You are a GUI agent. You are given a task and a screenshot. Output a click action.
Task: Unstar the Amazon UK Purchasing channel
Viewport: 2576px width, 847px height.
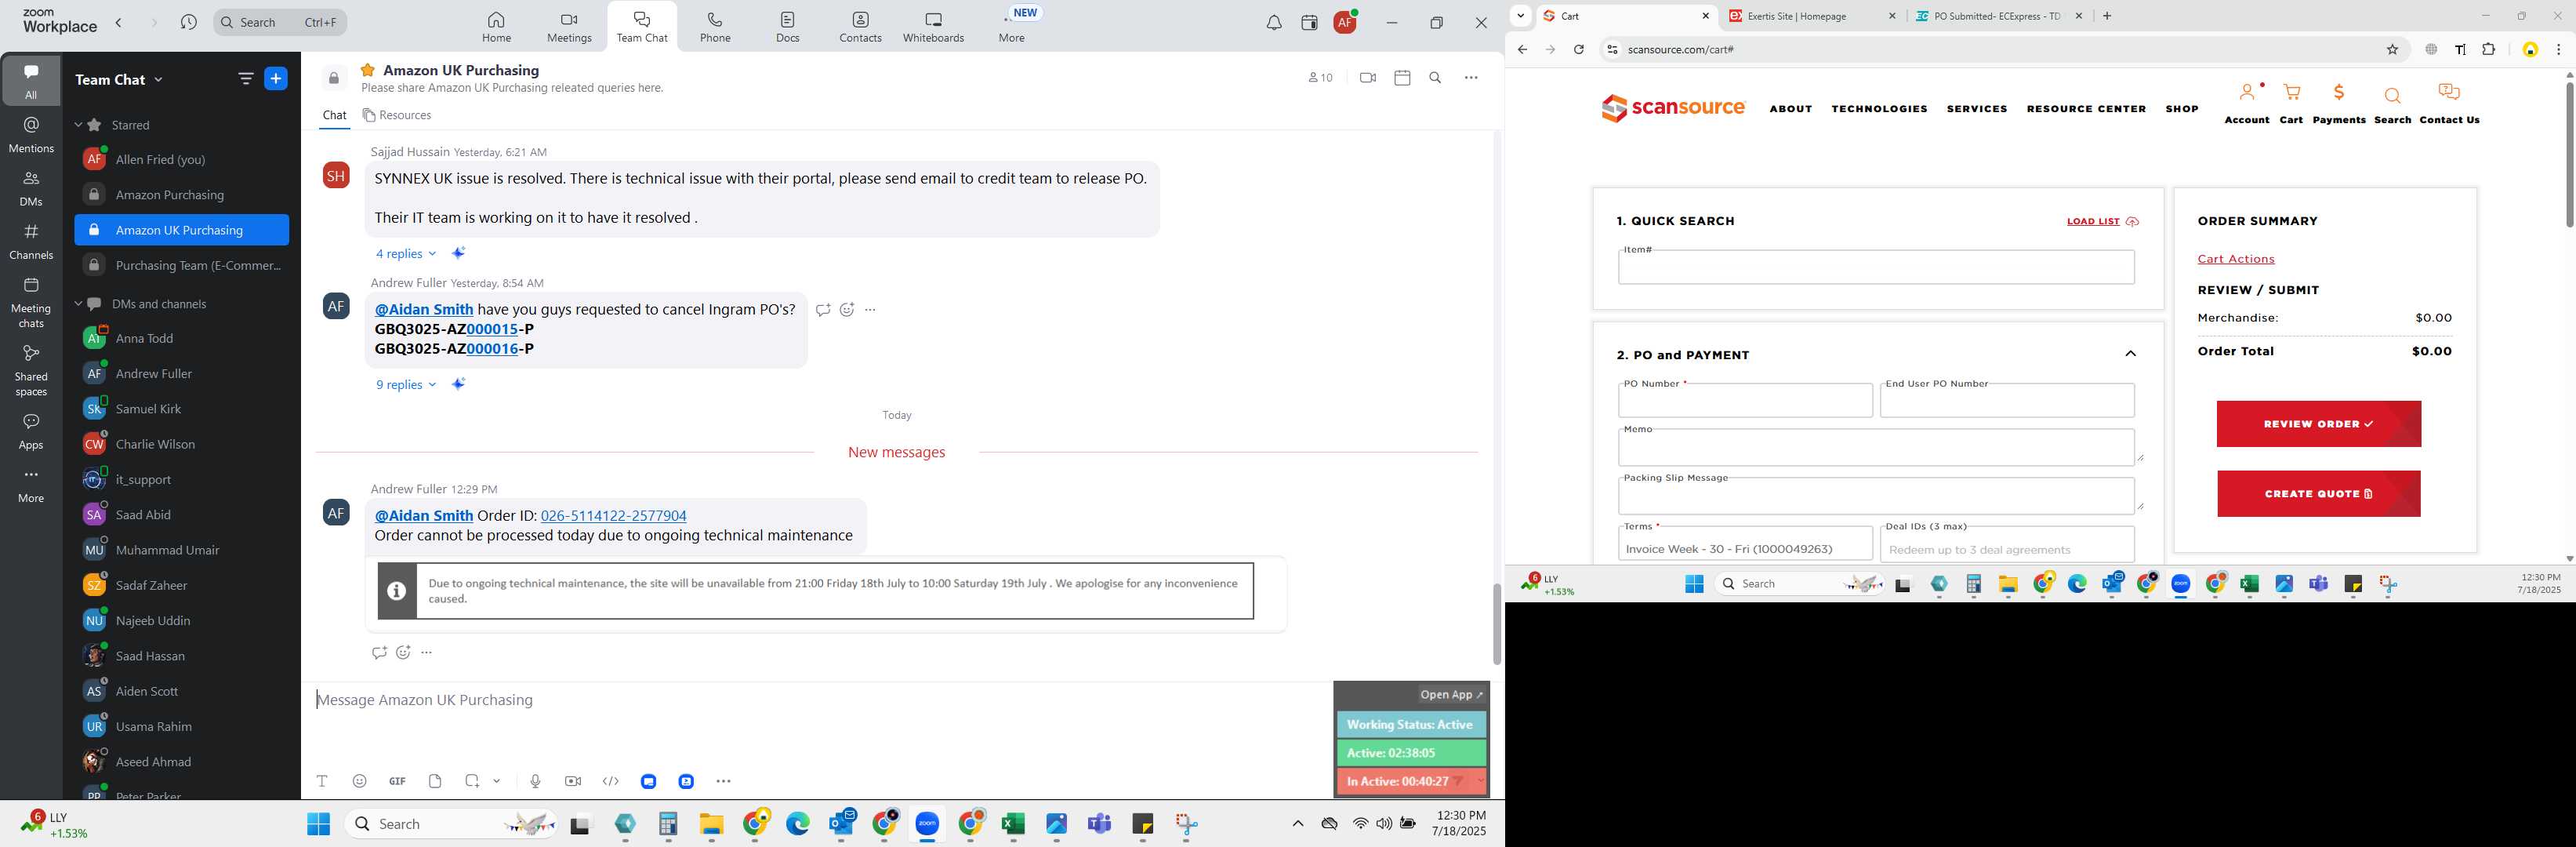point(368,70)
